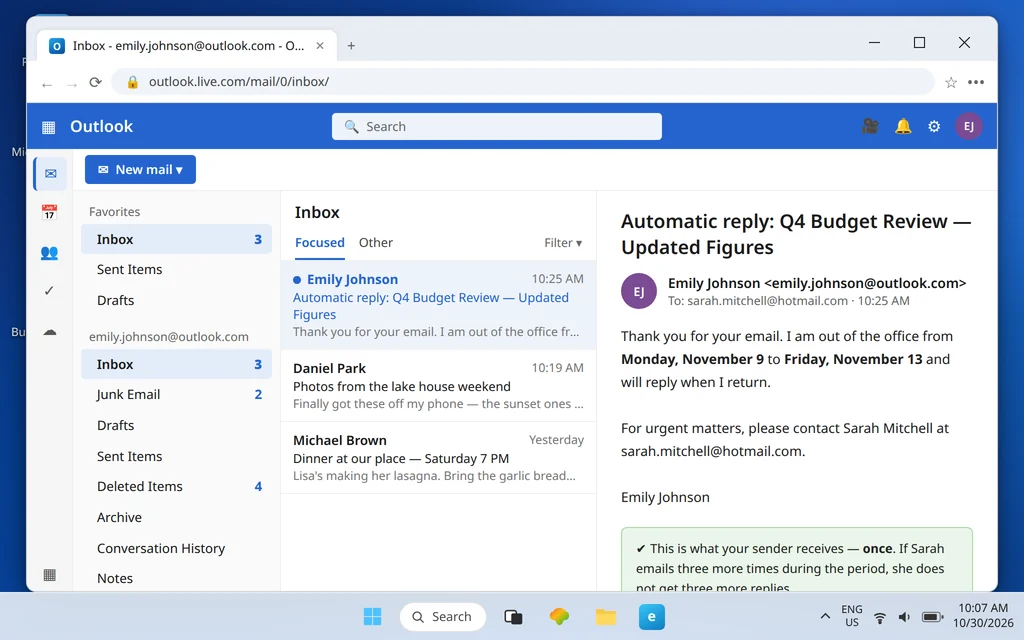Close the Inbox browser tab

(320, 46)
